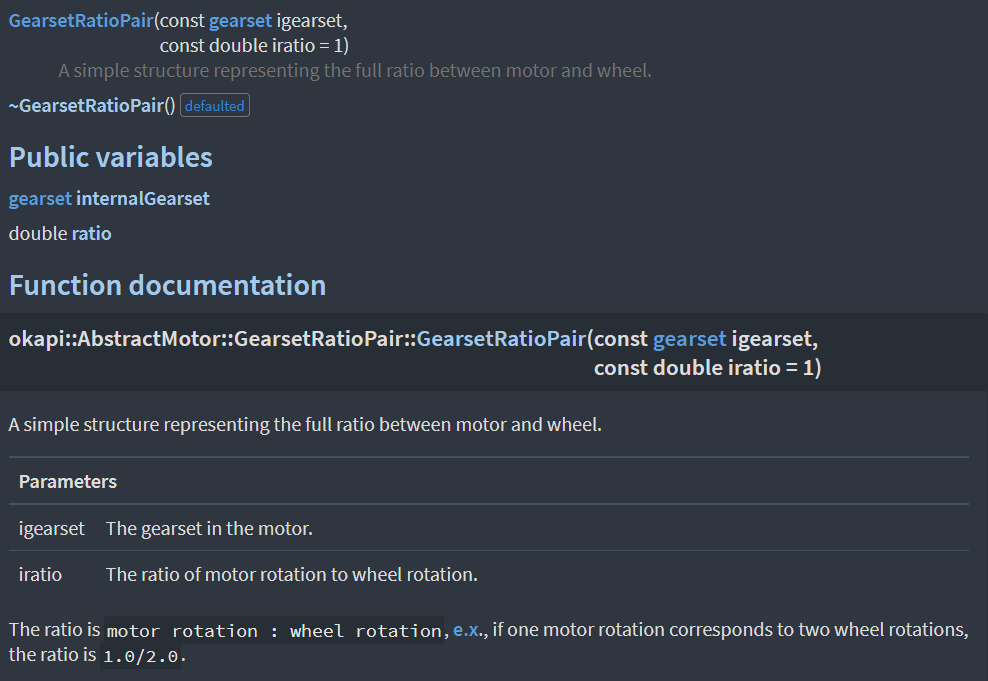Open the internalGearset variable link
This screenshot has height=681, width=988.
click(143, 199)
